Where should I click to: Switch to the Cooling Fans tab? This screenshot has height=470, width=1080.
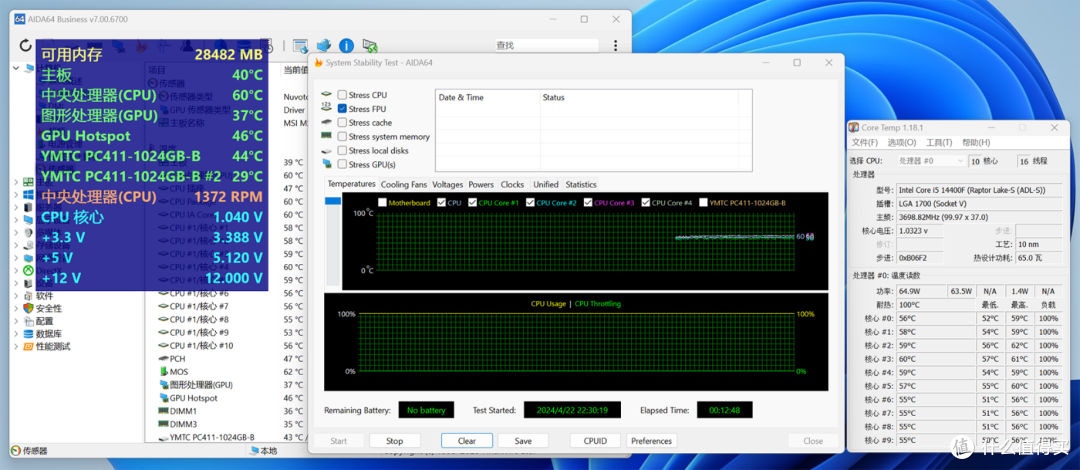coord(404,185)
